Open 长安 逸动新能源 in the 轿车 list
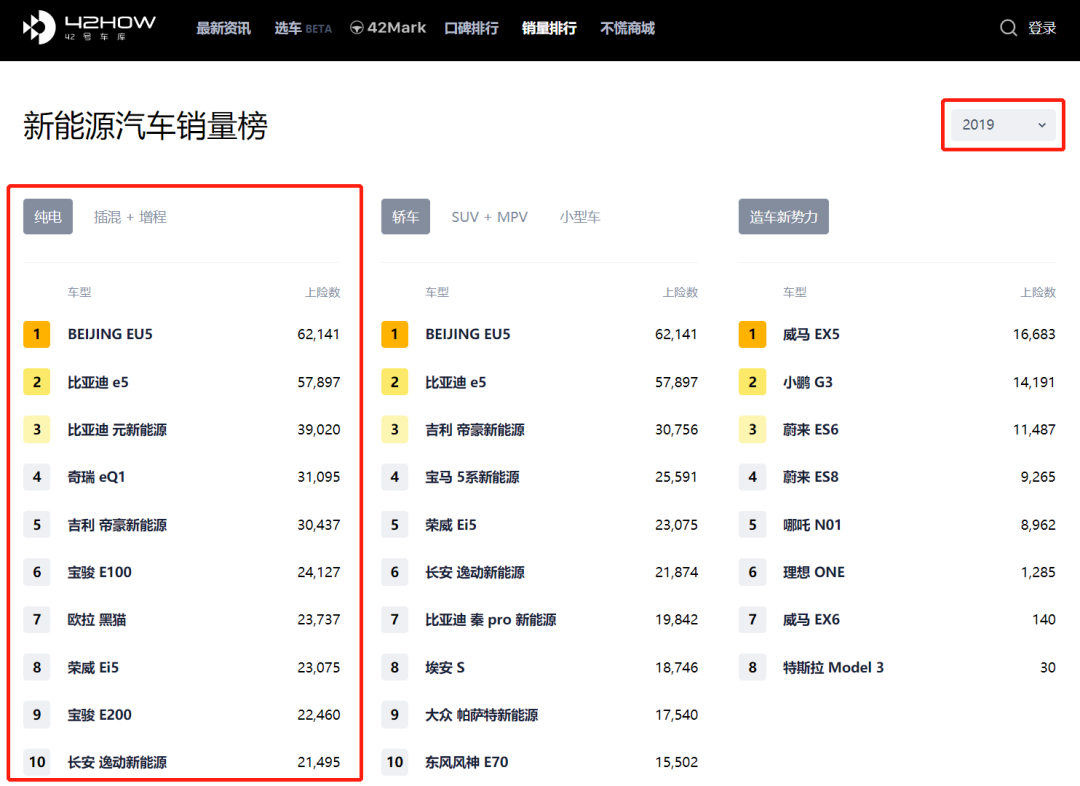 click(x=475, y=572)
